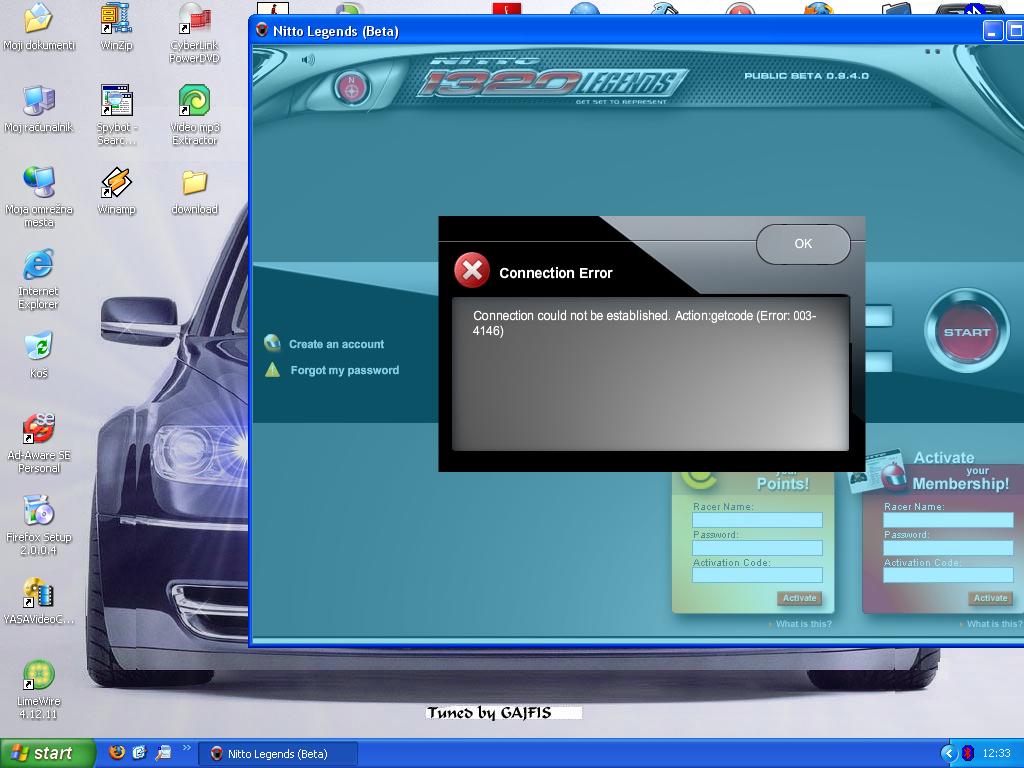Open the Create an account link
This screenshot has height=768, width=1024.
click(336, 344)
